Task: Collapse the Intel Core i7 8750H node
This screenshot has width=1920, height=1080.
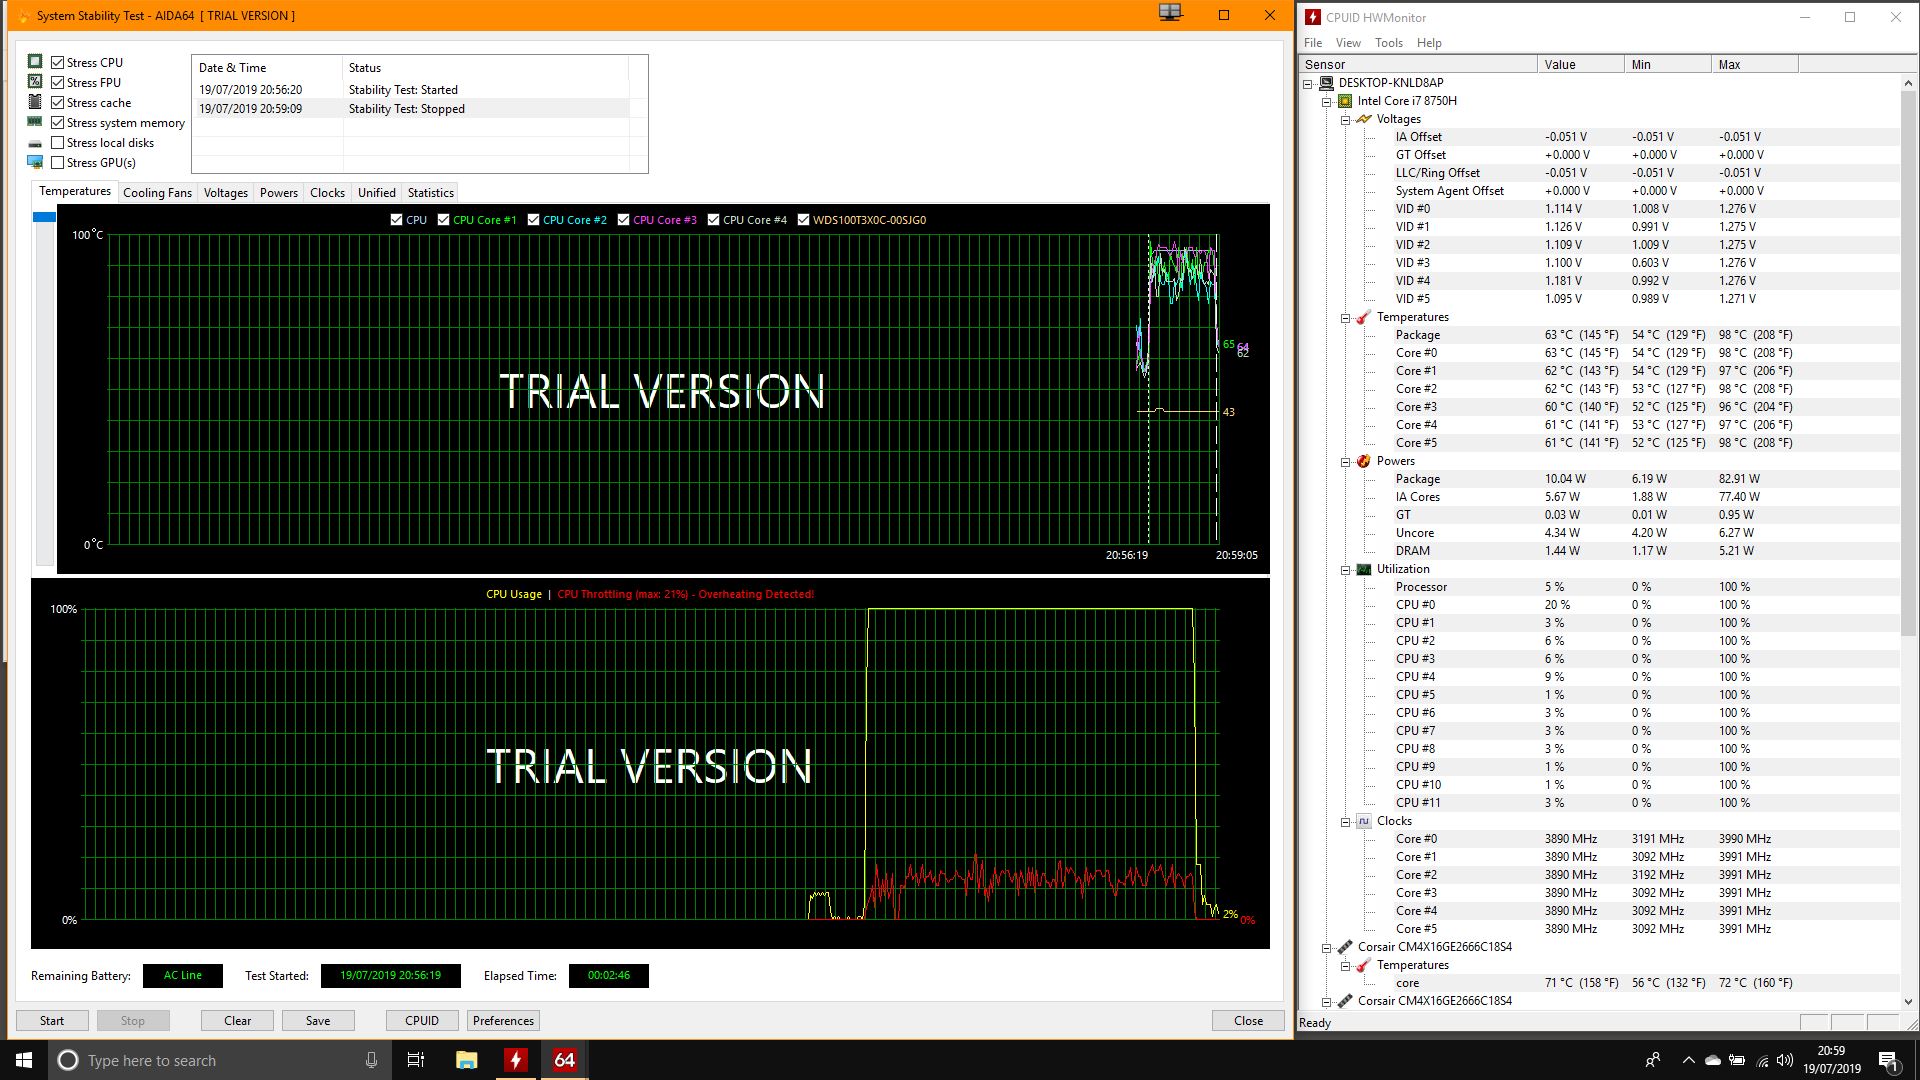Action: pyautogui.click(x=1327, y=102)
